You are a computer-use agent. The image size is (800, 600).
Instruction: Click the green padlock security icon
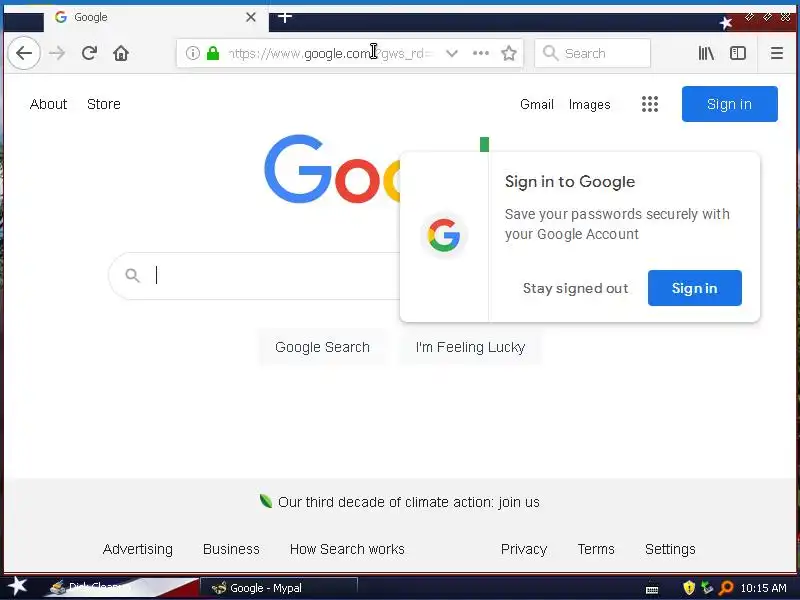213,53
